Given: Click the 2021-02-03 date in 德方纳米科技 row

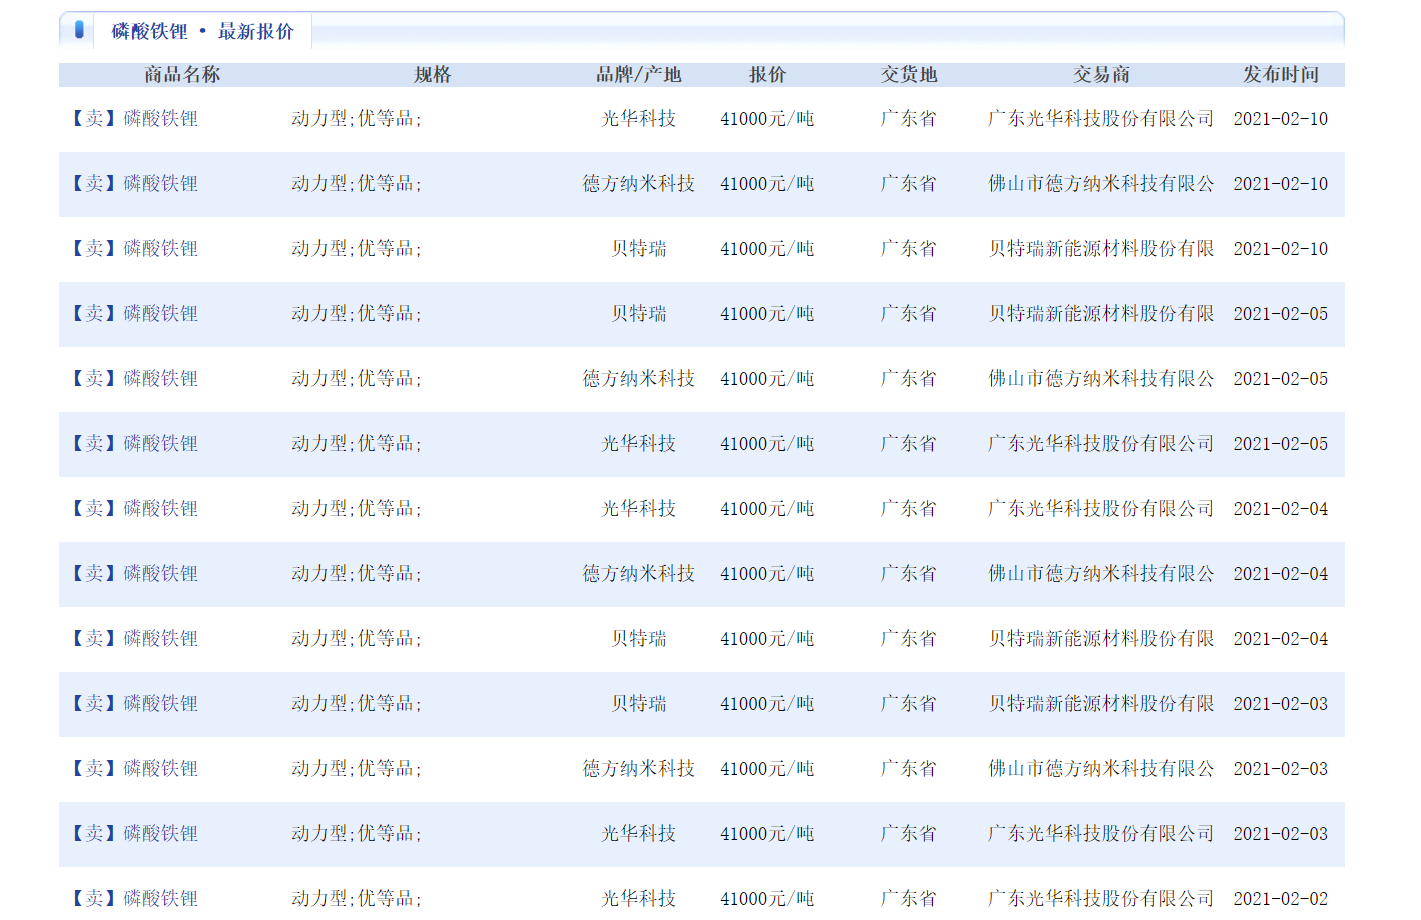Looking at the screenshot, I should [1280, 769].
